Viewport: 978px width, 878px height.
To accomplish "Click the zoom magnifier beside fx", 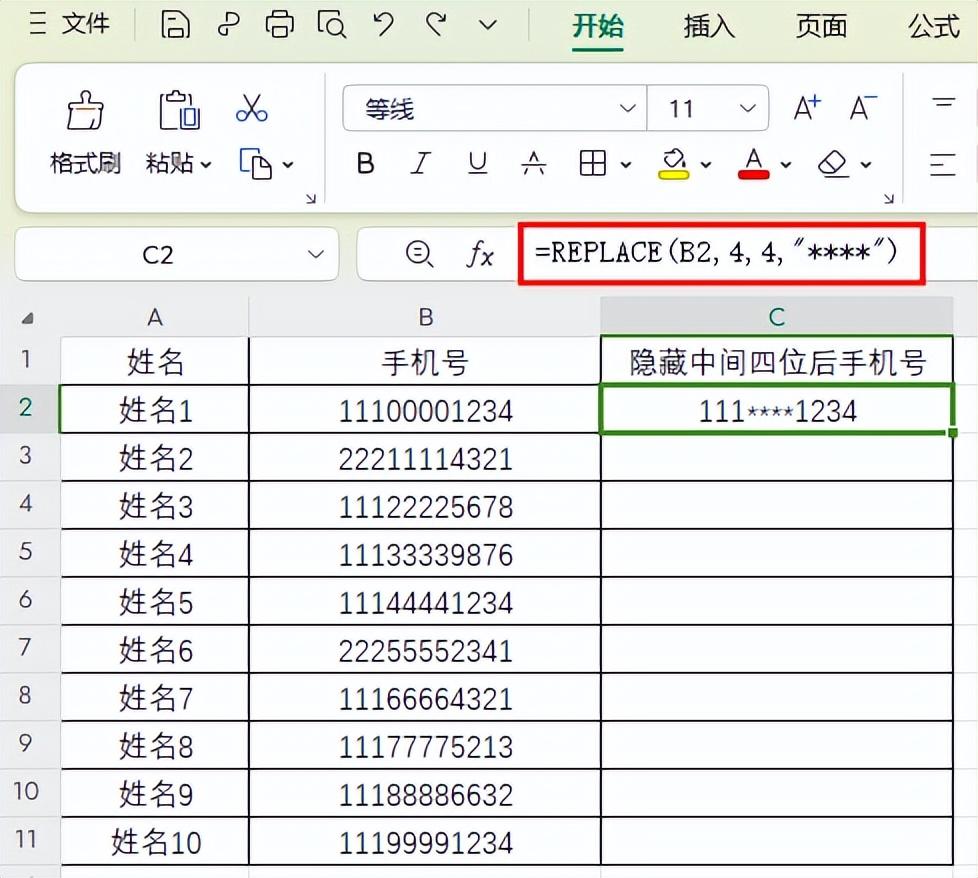I will click(x=419, y=254).
